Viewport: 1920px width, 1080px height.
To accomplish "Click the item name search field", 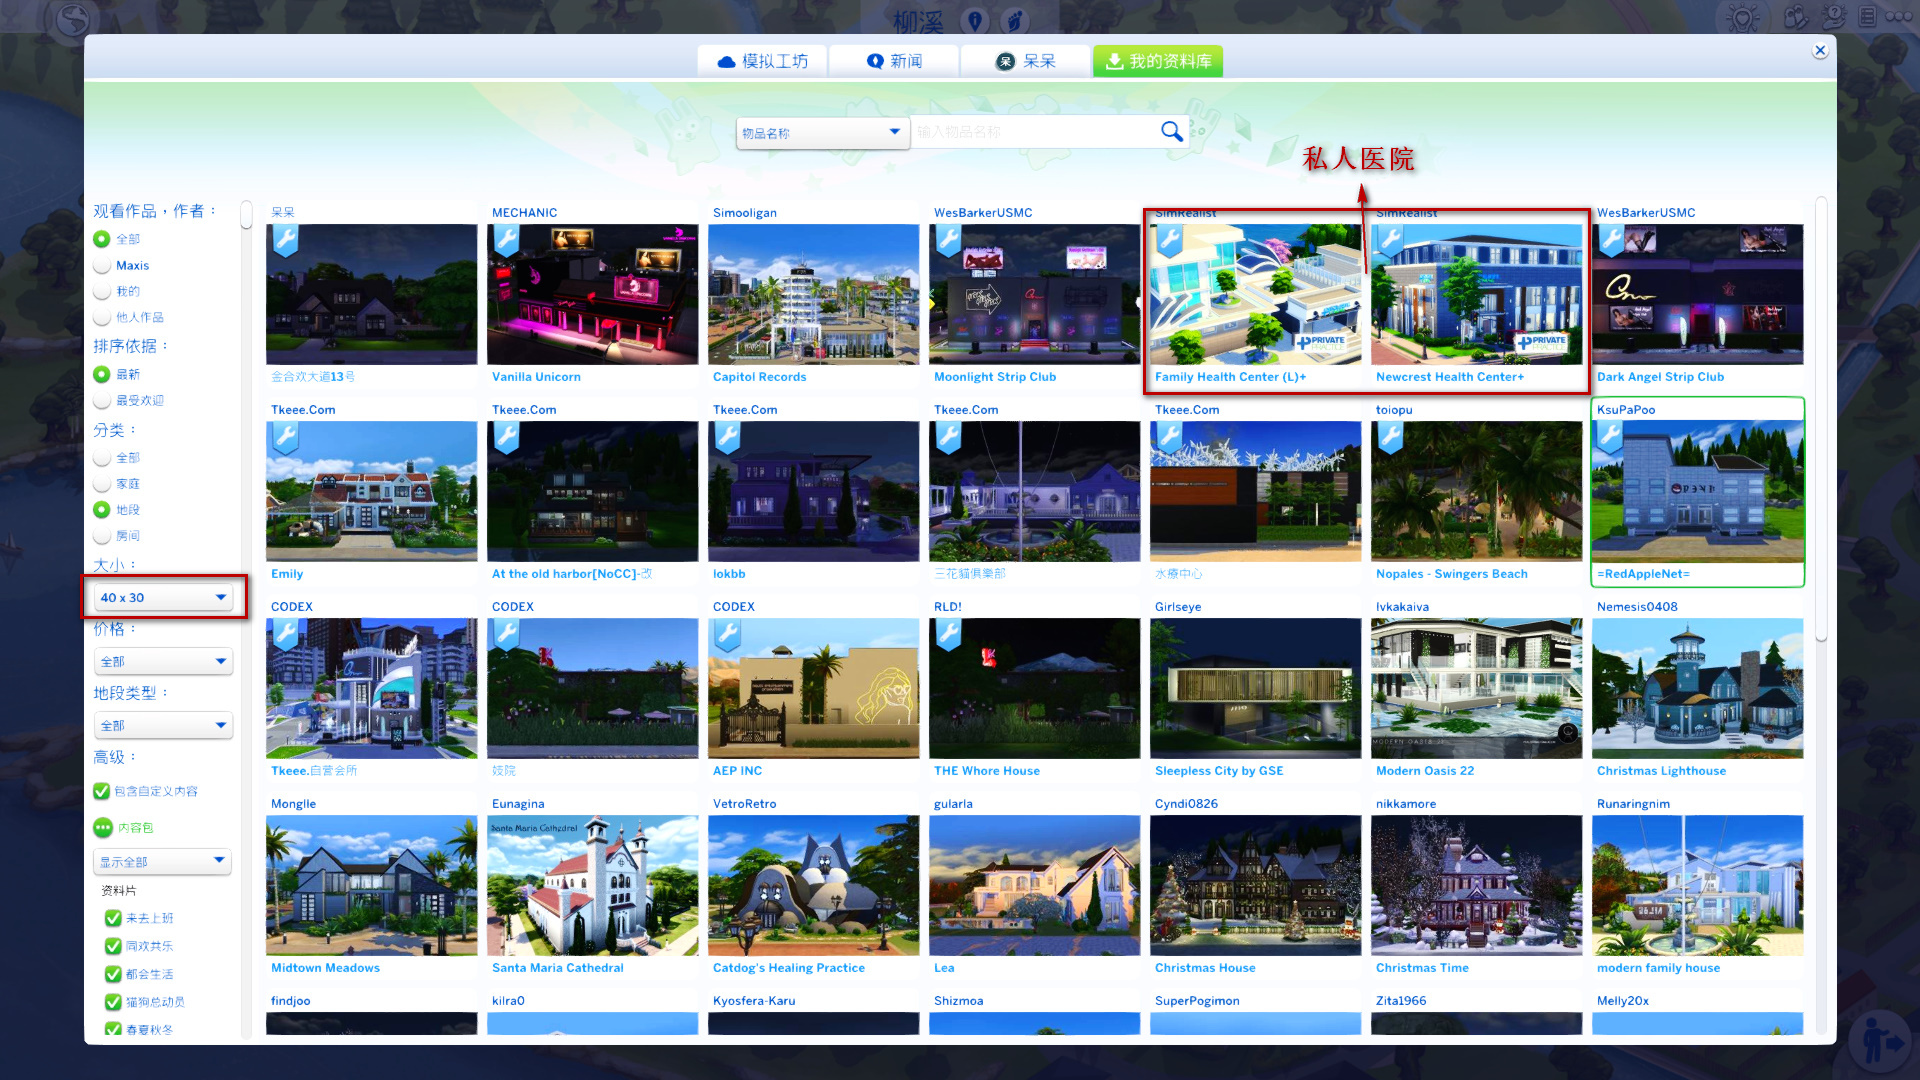I will 1034,132.
